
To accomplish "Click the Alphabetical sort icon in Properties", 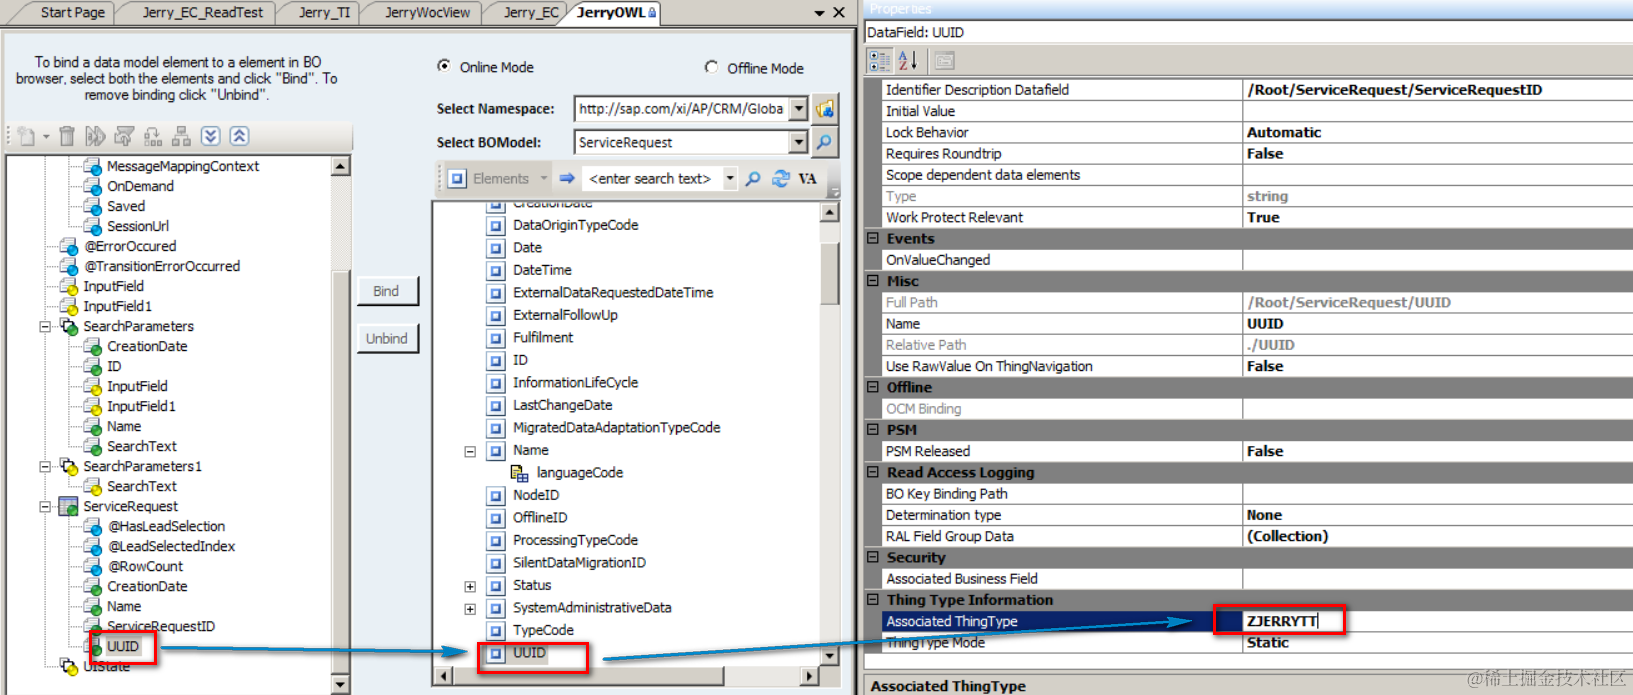I will point(907,61).
